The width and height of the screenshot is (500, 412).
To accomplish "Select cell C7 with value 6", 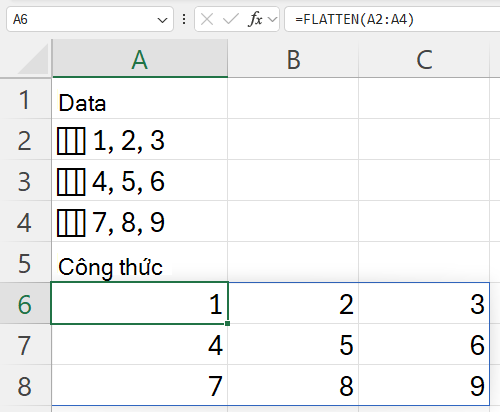I will [x=424, y=344].
